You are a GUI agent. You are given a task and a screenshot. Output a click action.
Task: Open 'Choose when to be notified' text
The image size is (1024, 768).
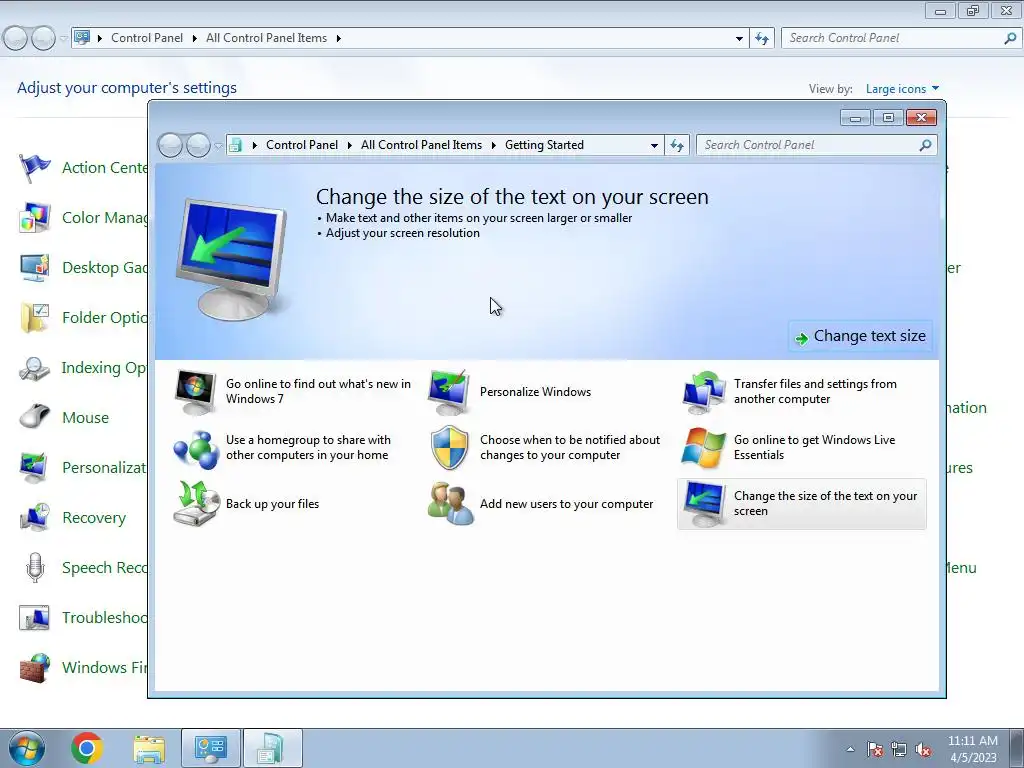570,448
